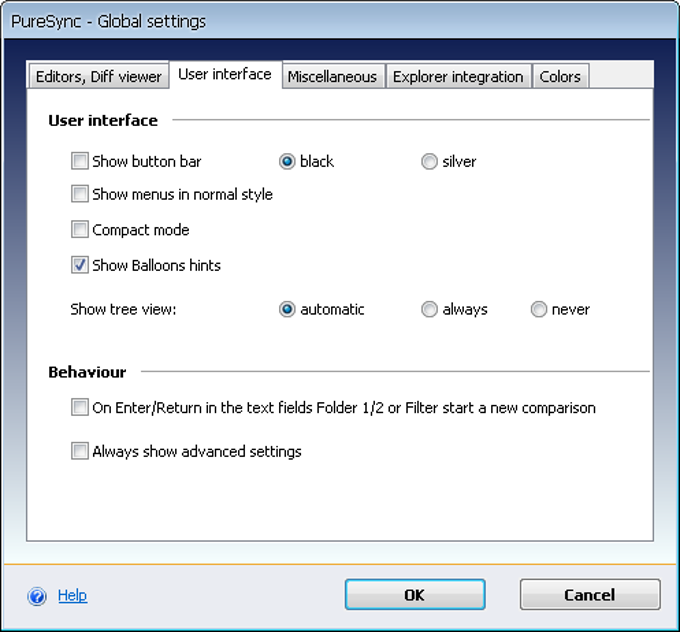The width and height of the screenshot is (680, 632).
Task: Switch to the Colors tab
Action: click(x=560, y=76)
